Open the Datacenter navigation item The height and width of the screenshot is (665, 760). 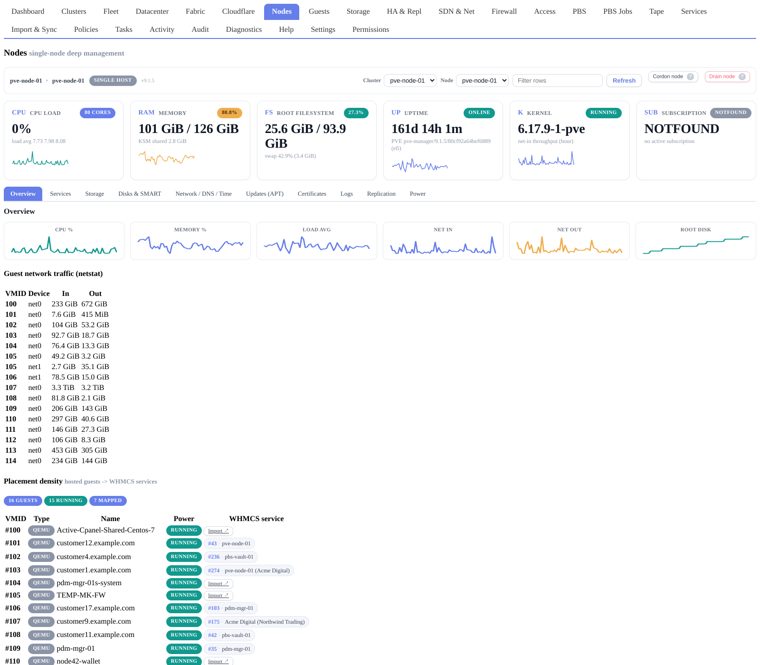pos(152,11)
